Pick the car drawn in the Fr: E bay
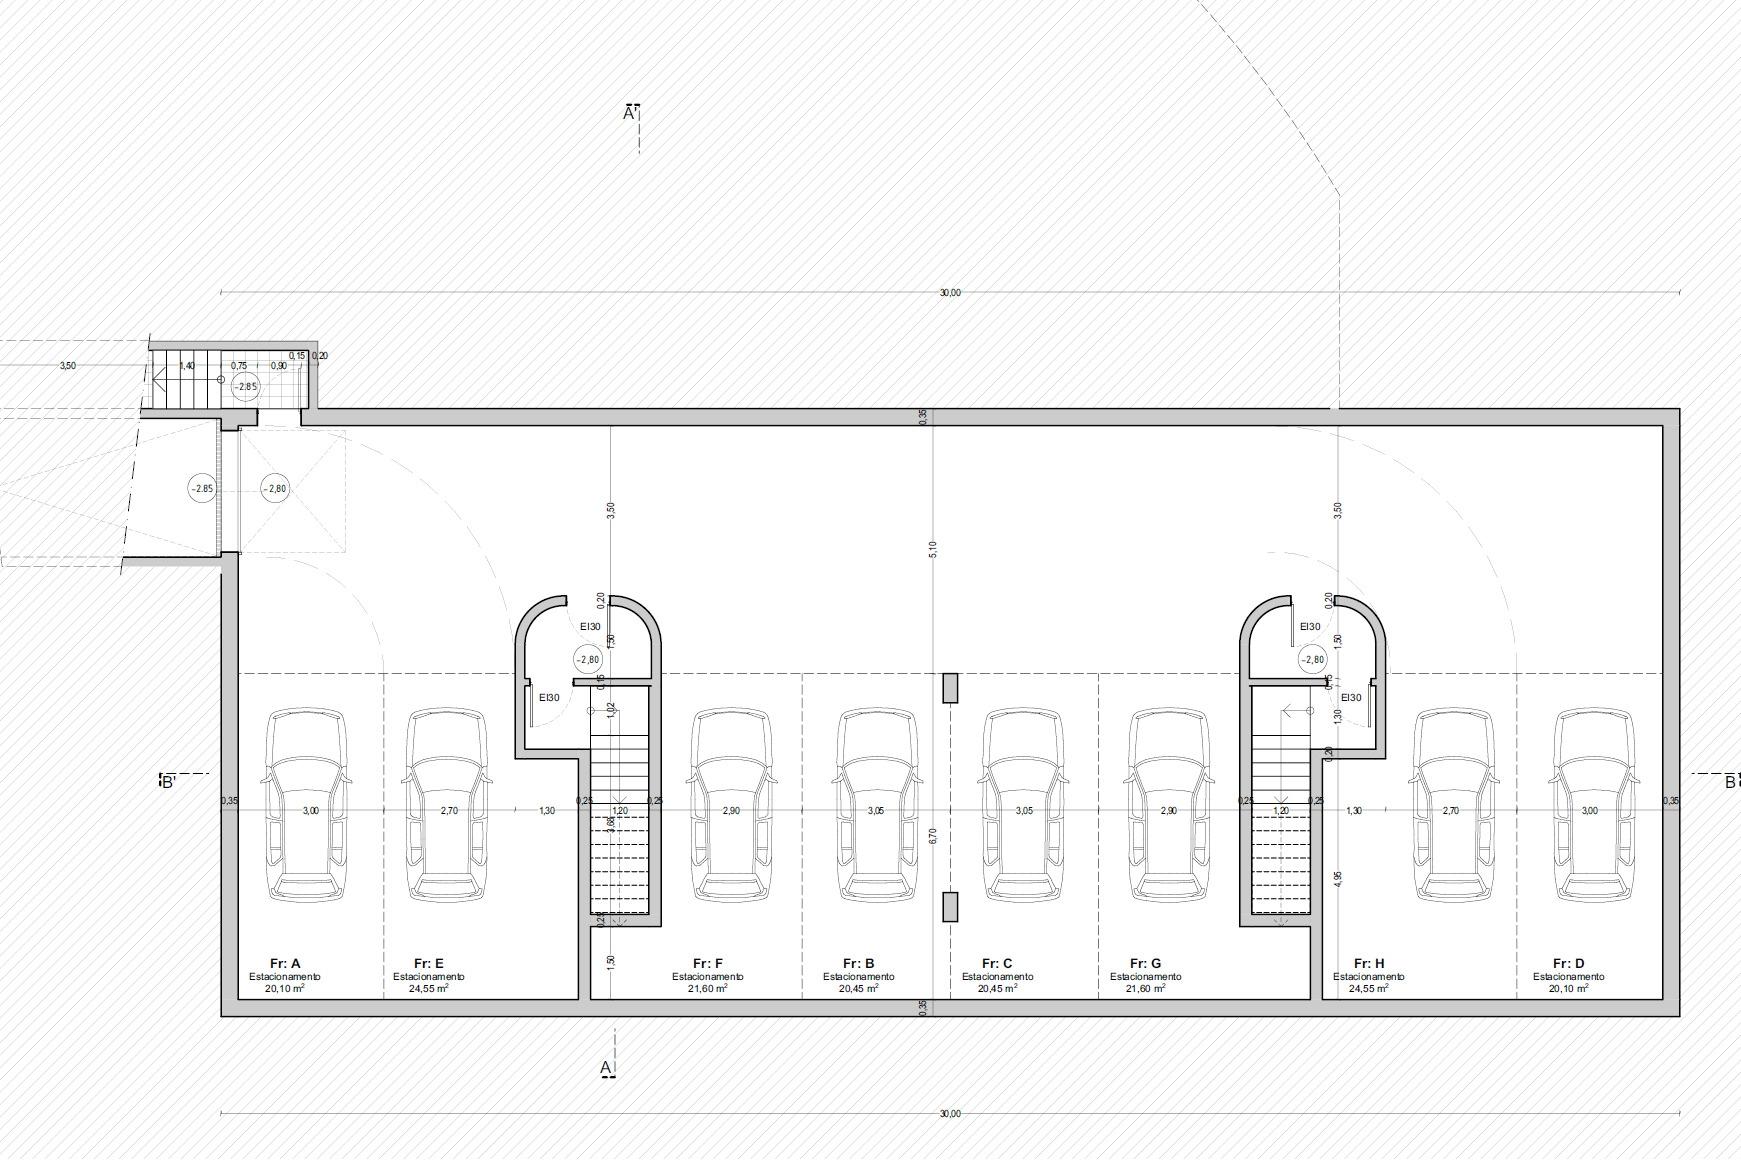The image size is (1741, 1160). click(x=447, y=805)
